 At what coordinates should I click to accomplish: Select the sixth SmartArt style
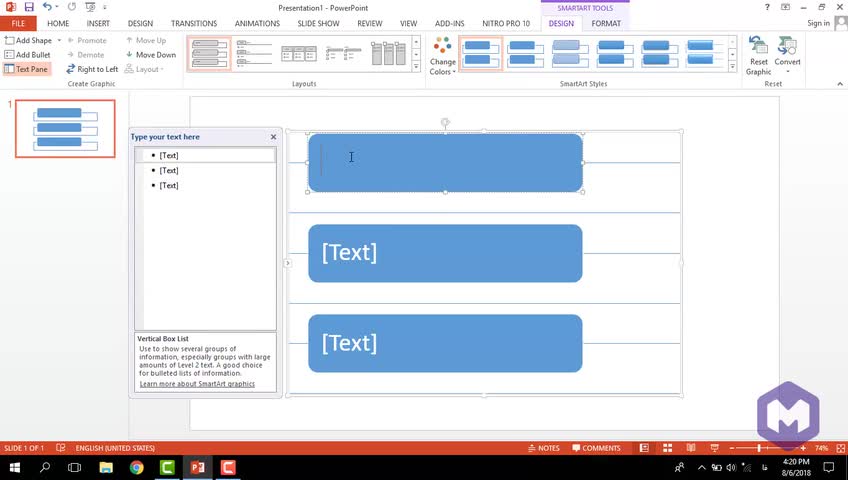click(x=704, y=54)
